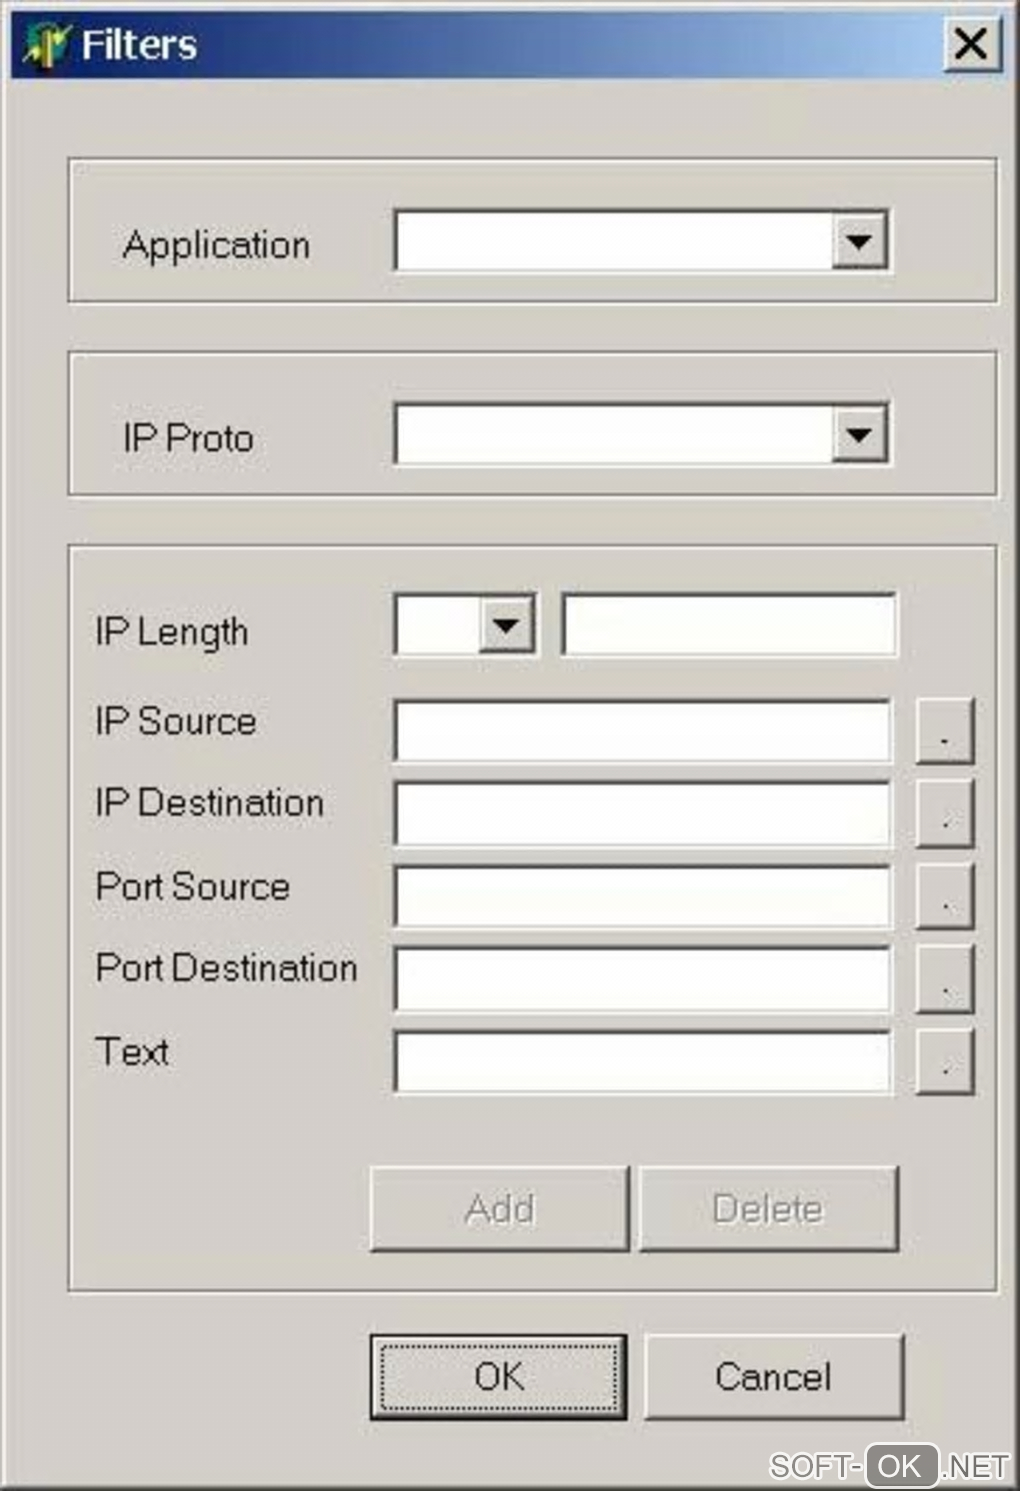Confirm filters with the OK button
This screenshot has height=1491, width=1020.
tap(498, 1377)
